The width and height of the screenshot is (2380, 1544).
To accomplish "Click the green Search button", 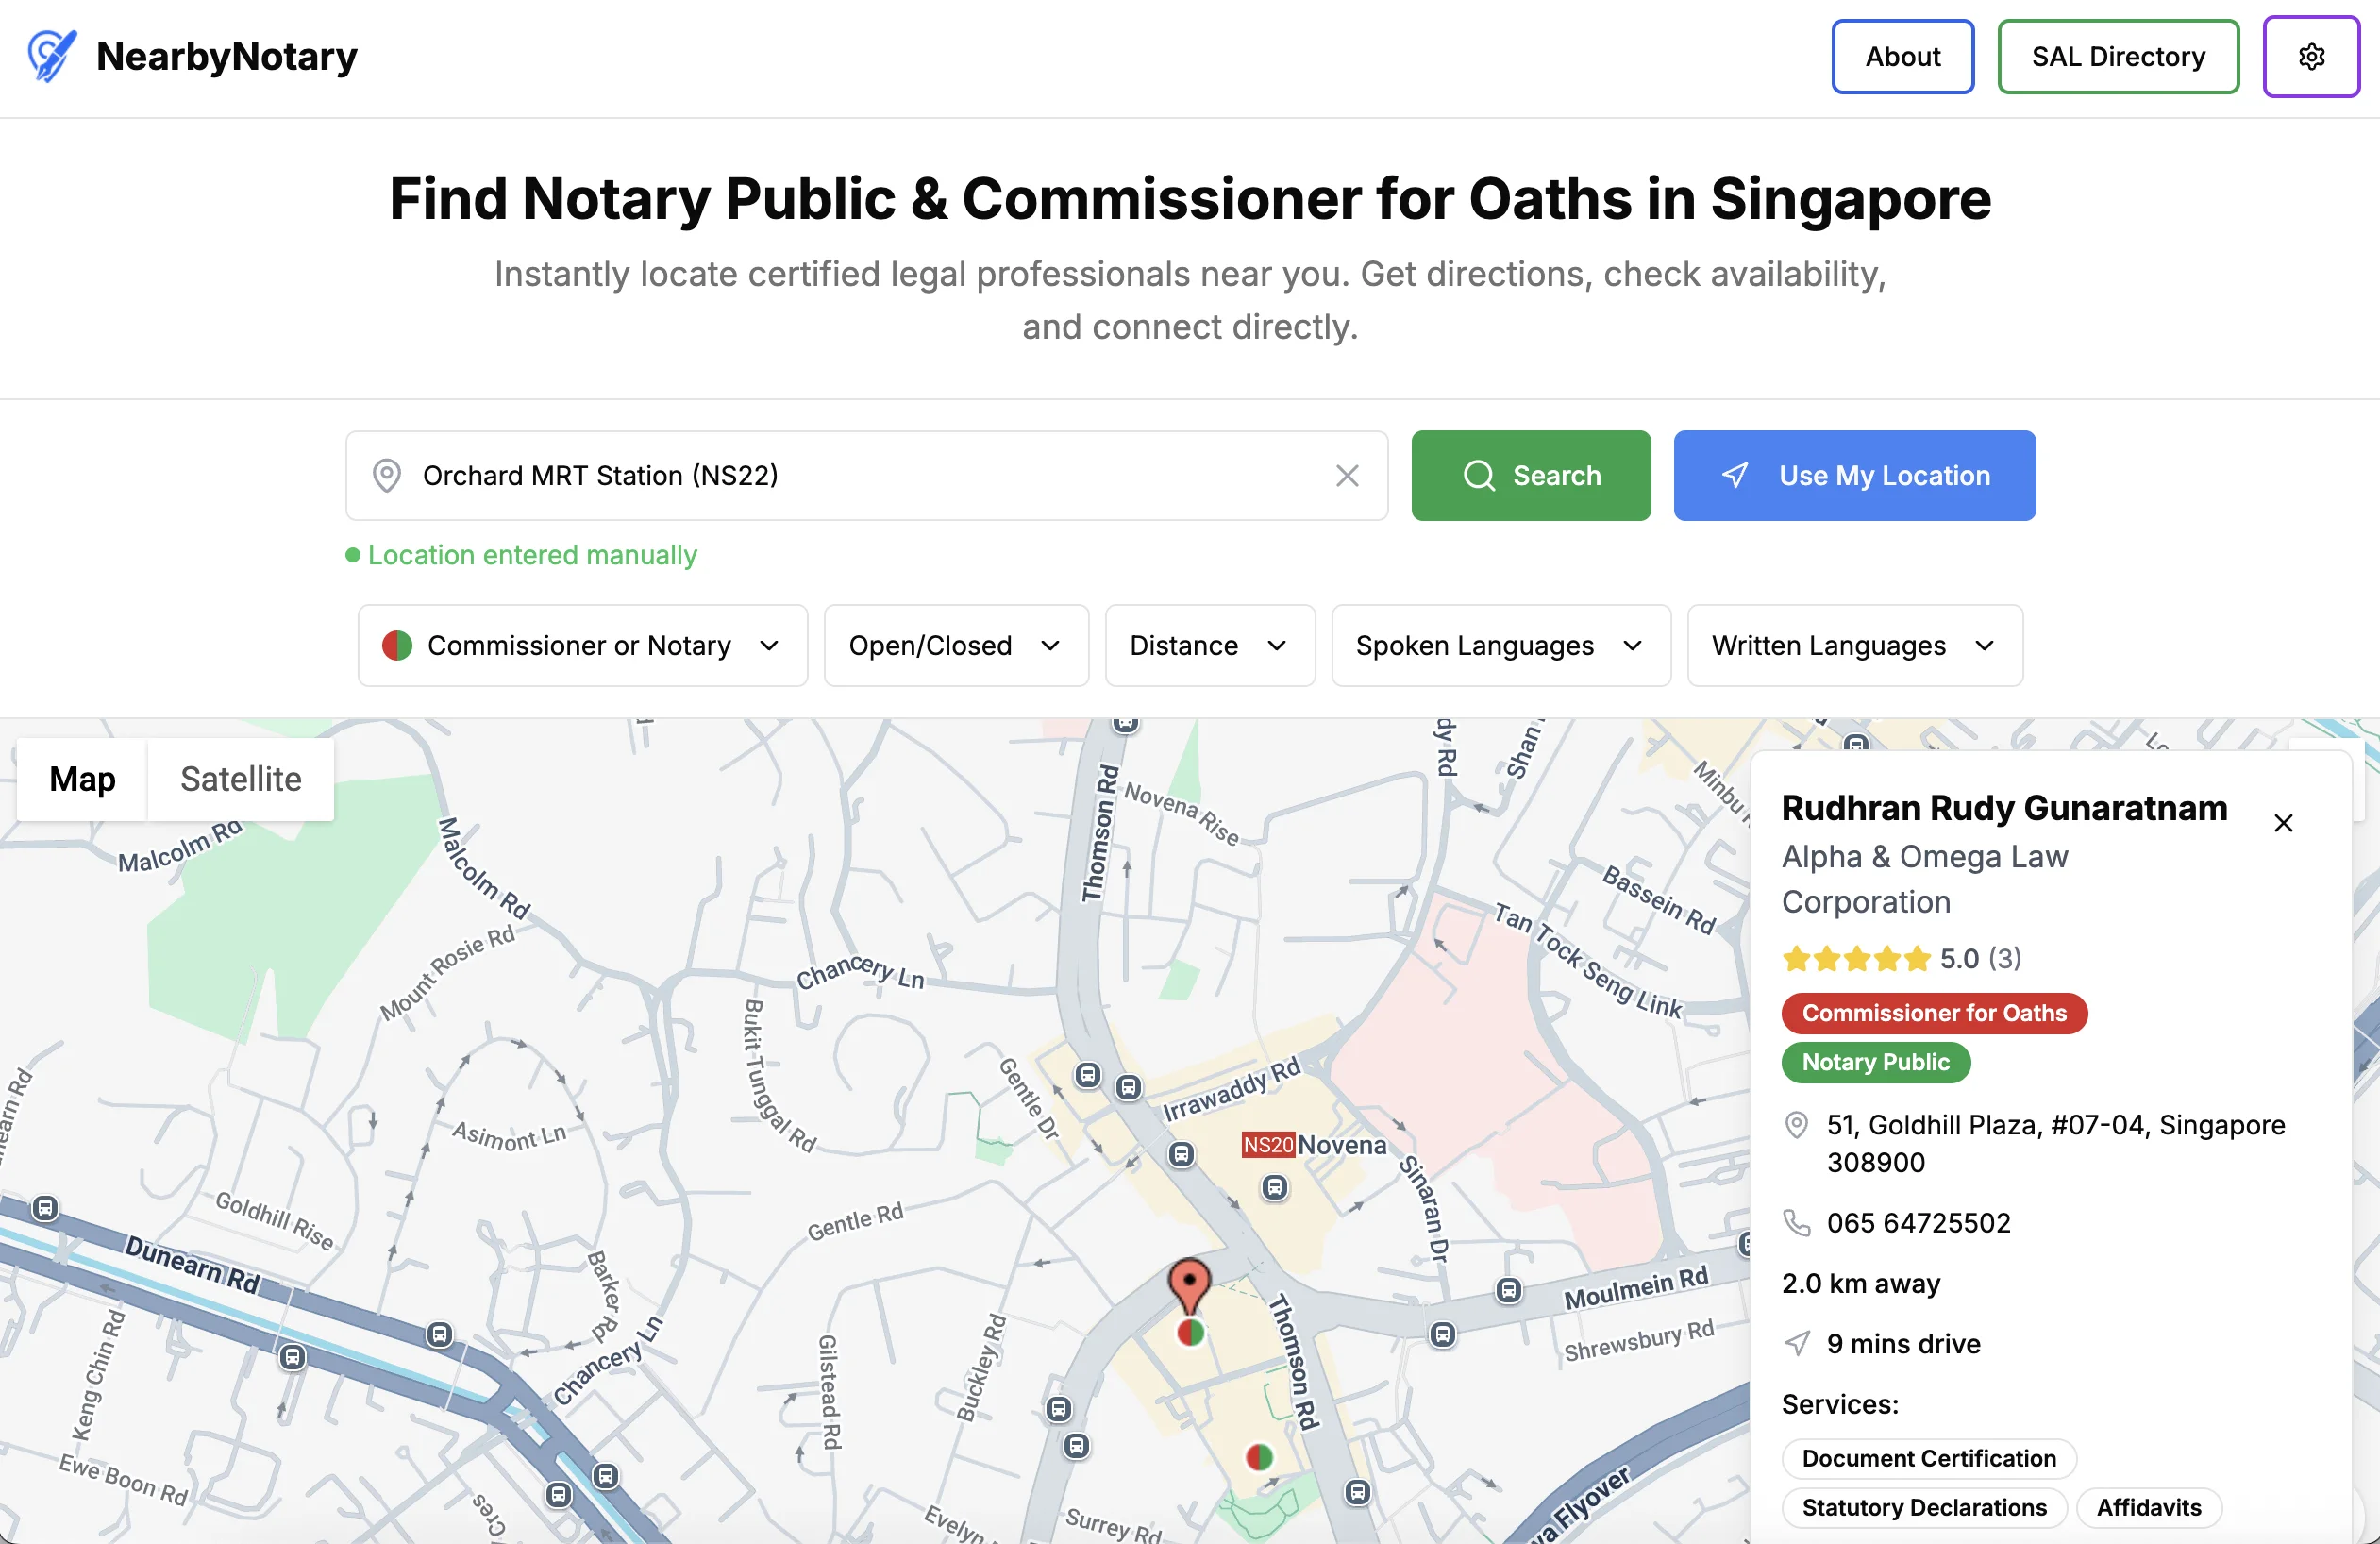I will [x=1531, y=476].
